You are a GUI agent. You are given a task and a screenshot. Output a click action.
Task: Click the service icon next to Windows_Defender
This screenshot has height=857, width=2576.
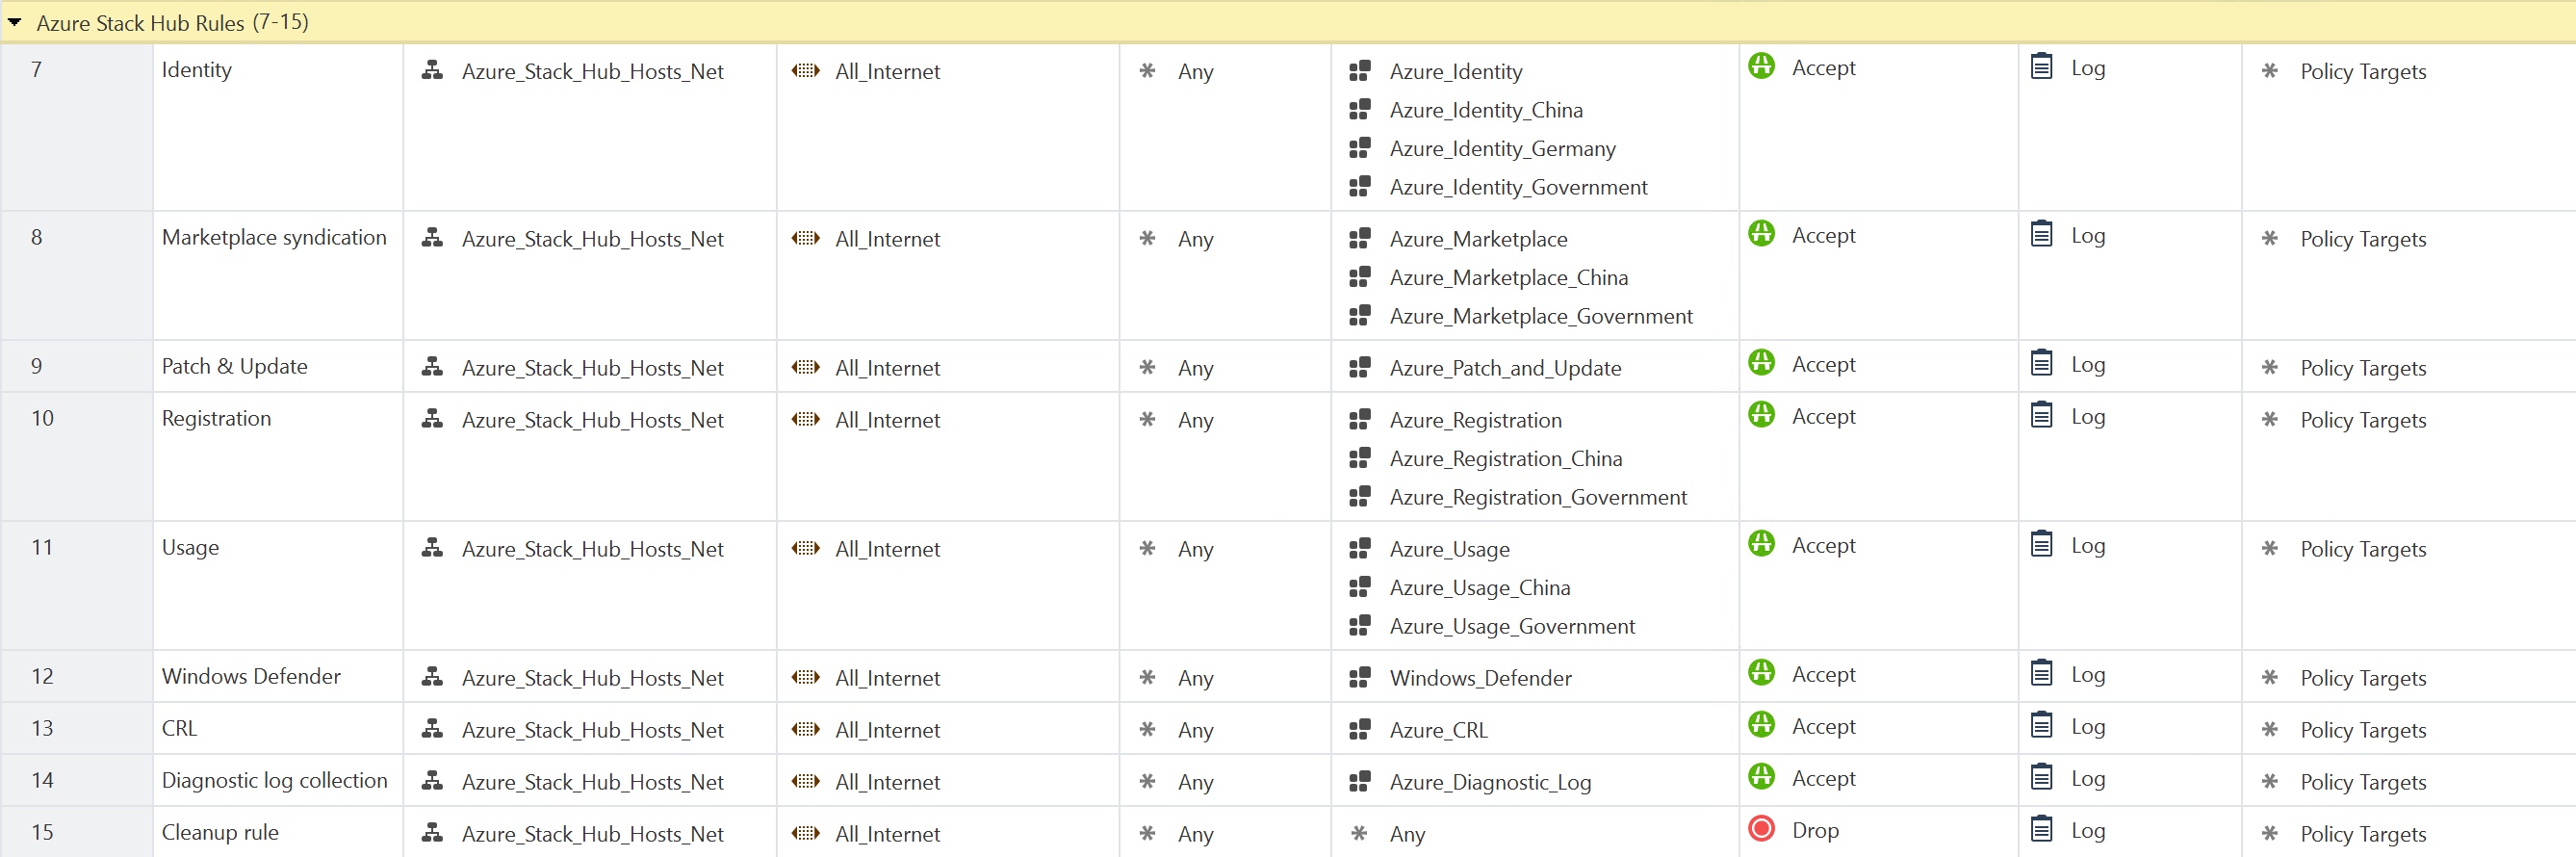pos(1359,678)
